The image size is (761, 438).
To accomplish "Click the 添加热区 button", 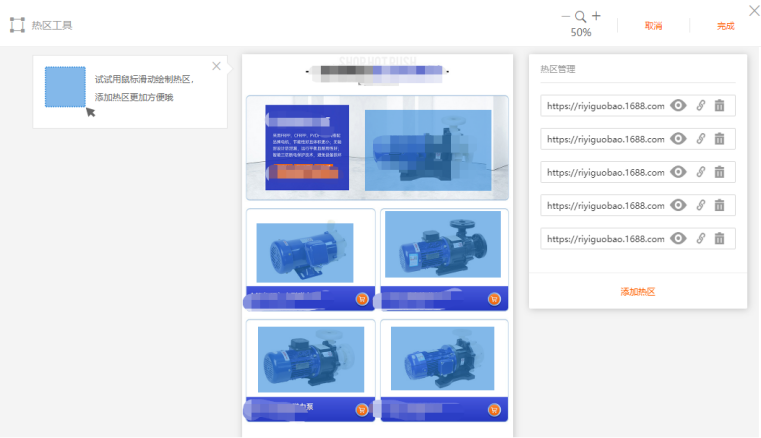I will 637,291.
